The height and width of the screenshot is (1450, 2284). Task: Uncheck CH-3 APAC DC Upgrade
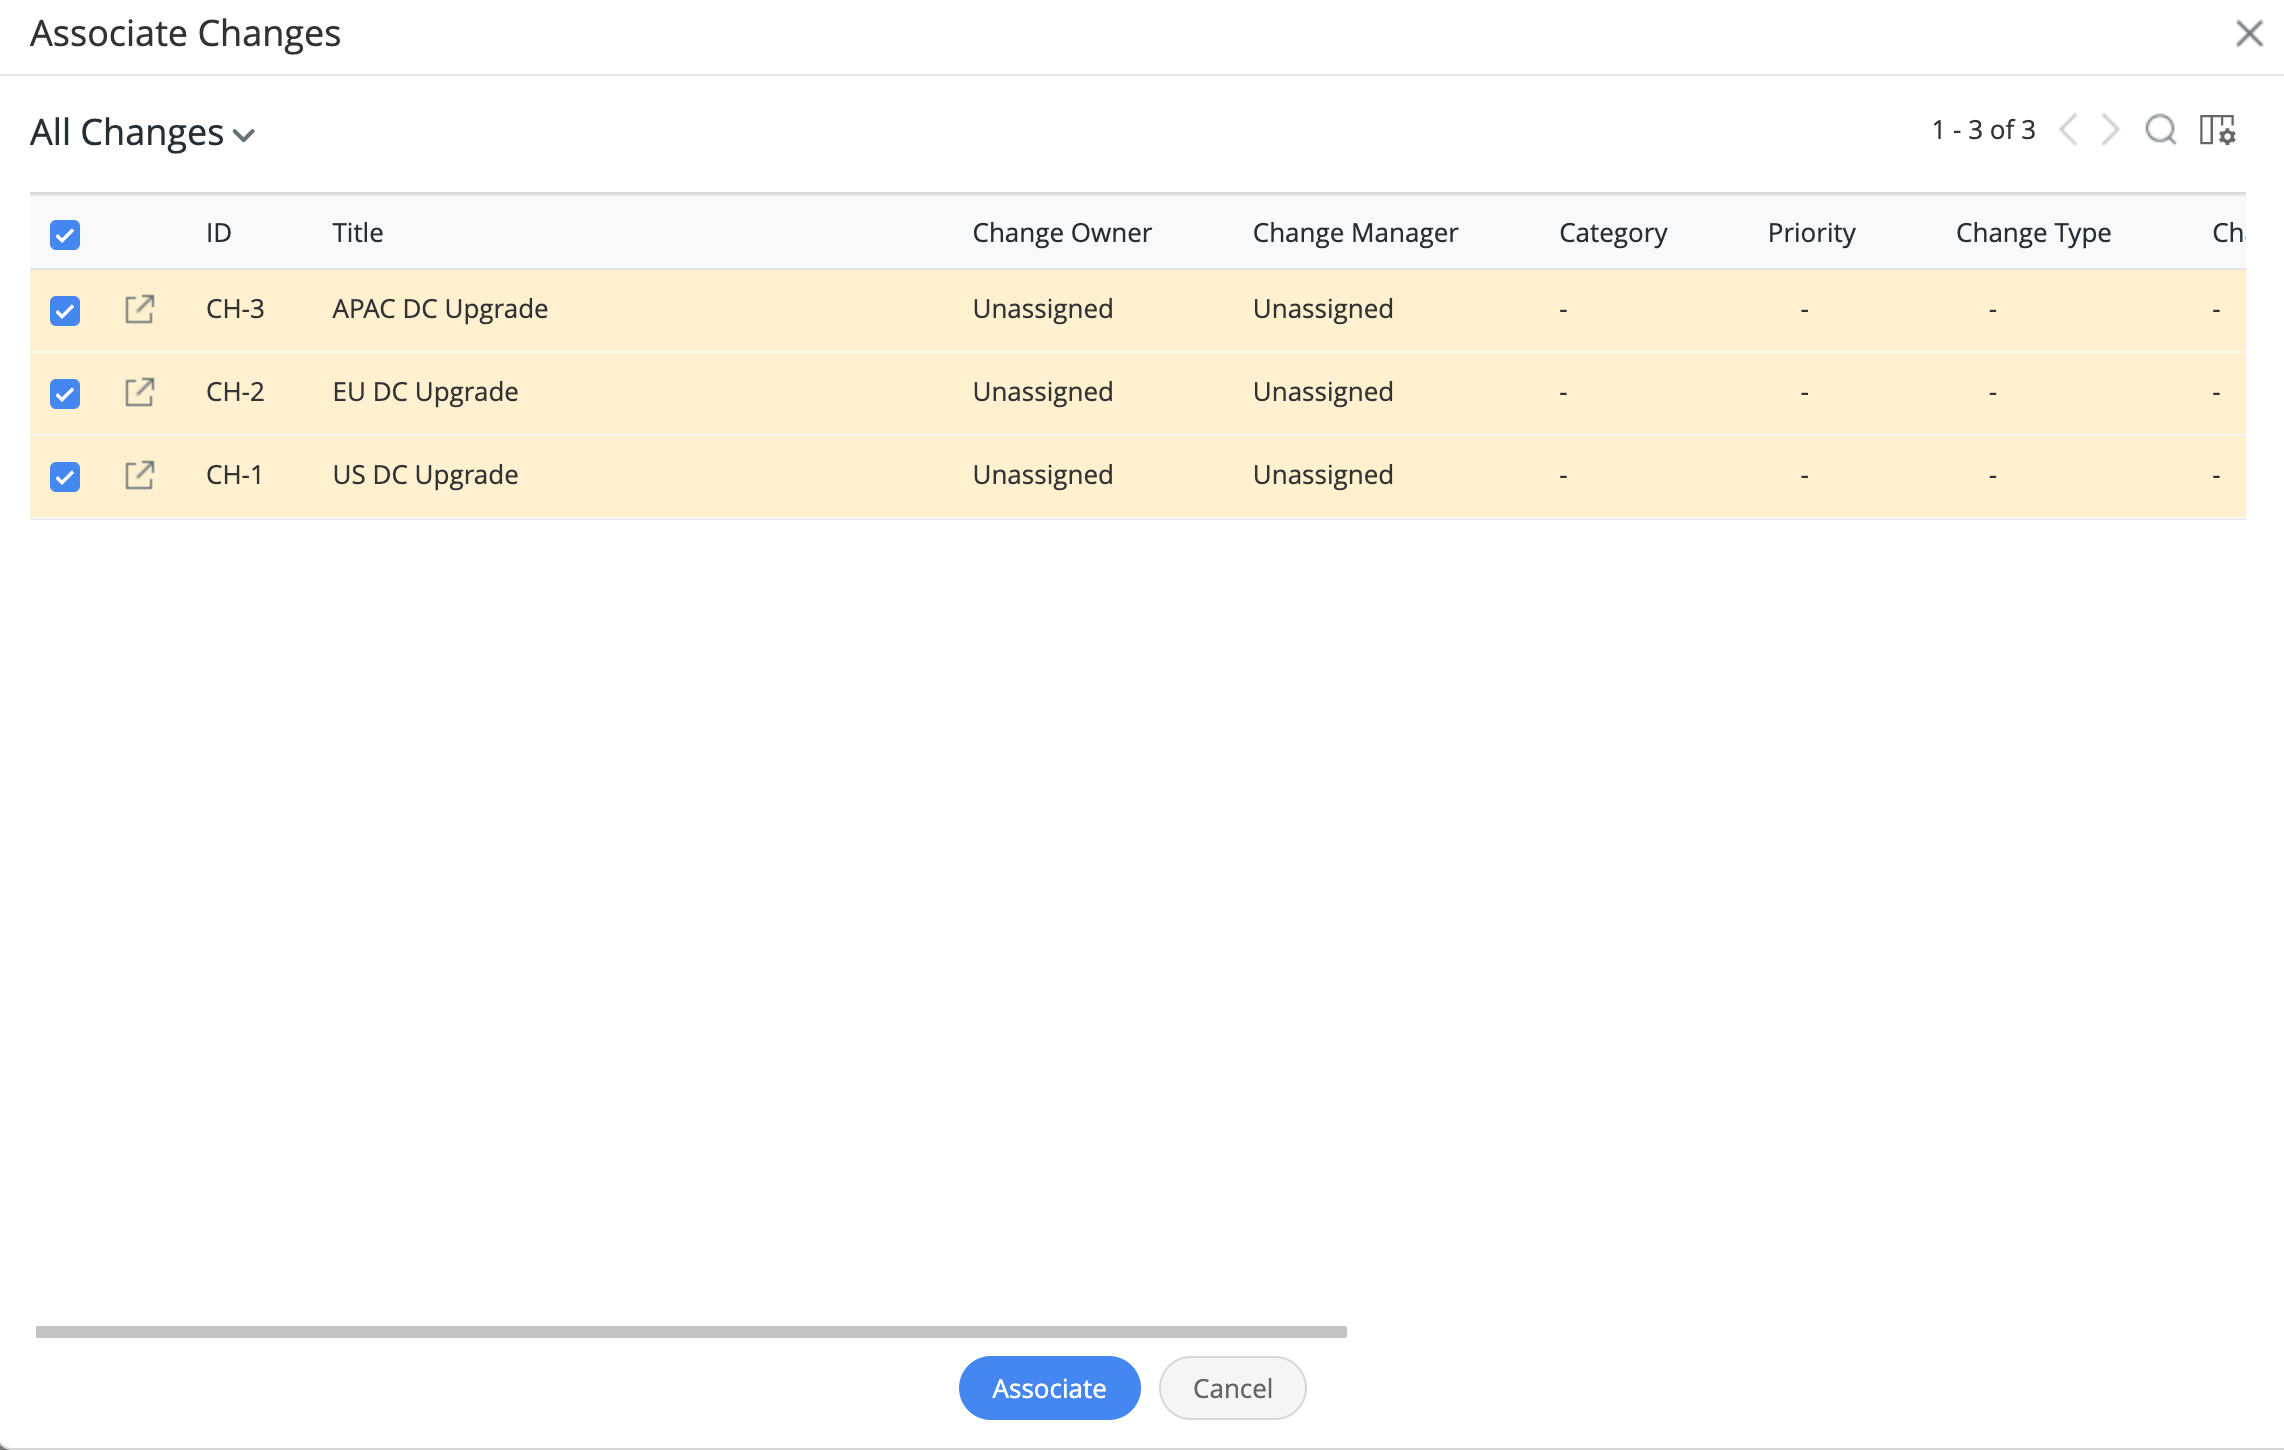64,309
